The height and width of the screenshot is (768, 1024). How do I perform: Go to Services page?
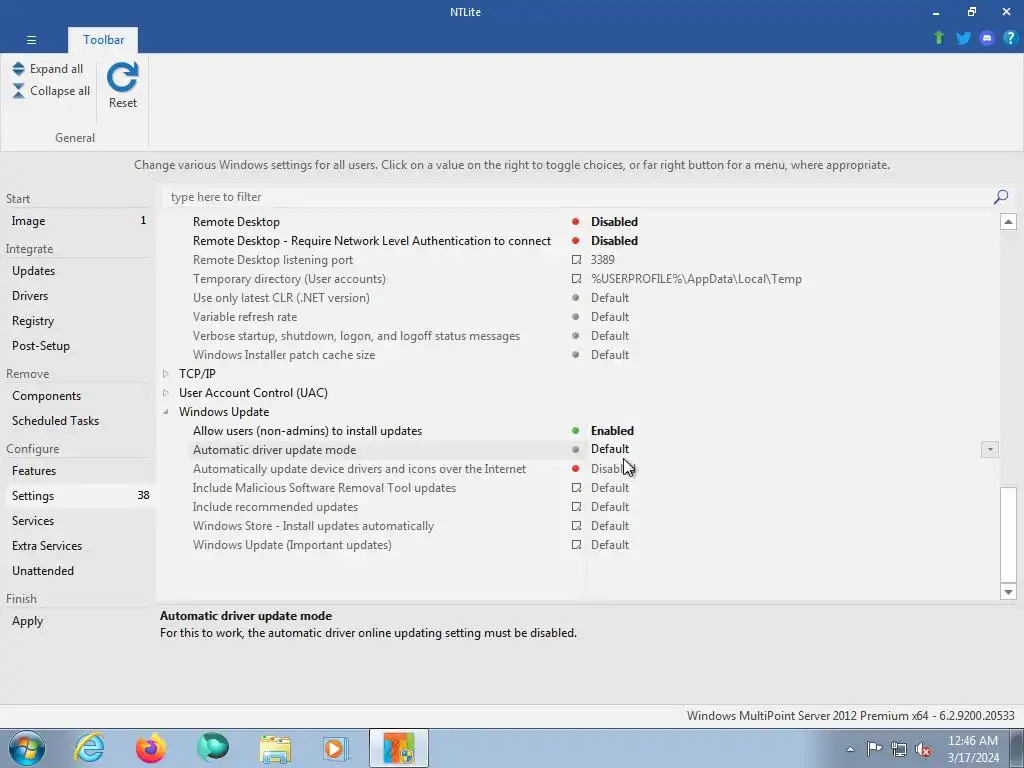click(x=78, y=520)
